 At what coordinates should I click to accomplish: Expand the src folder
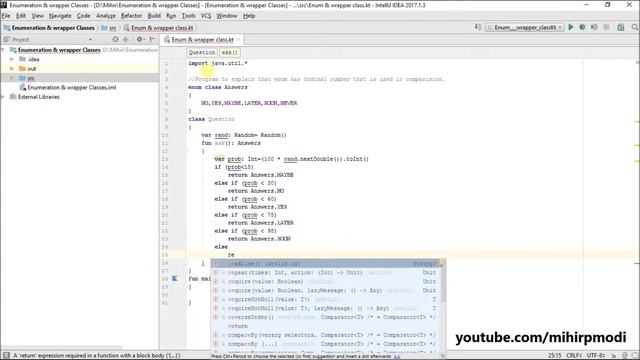pos(12,78)
